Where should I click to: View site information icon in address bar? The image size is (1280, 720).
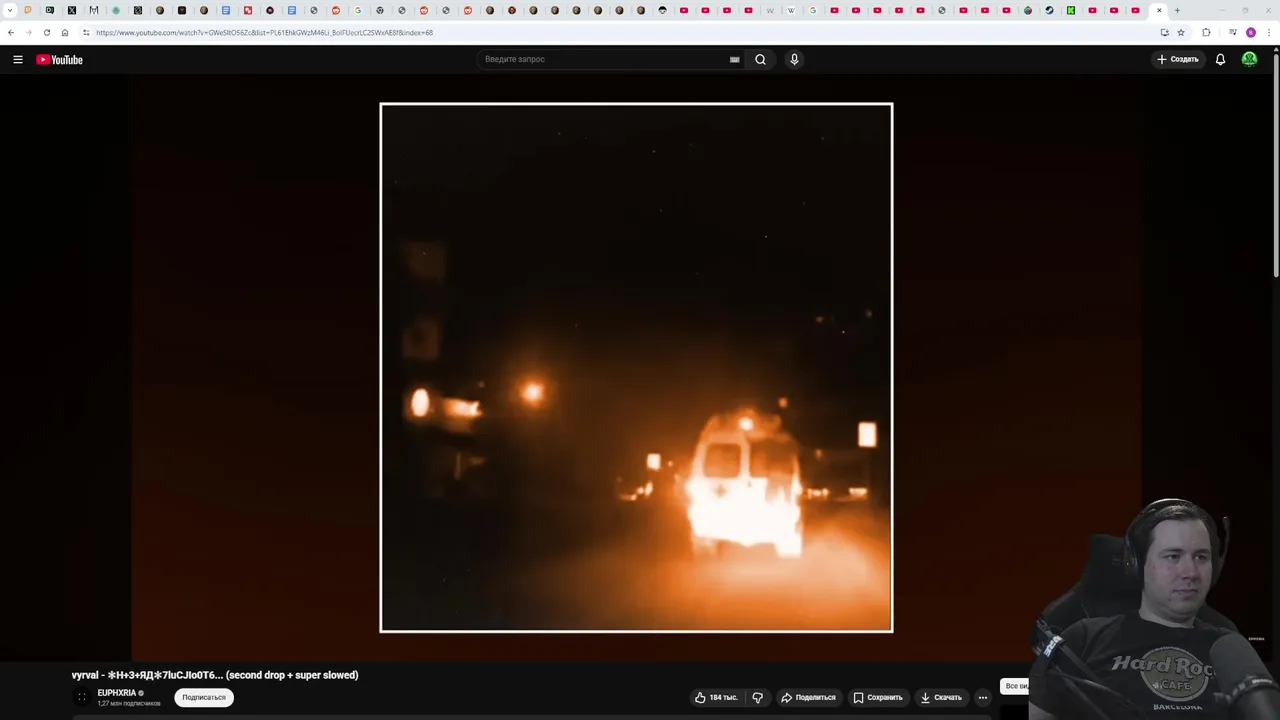(86, 33)
